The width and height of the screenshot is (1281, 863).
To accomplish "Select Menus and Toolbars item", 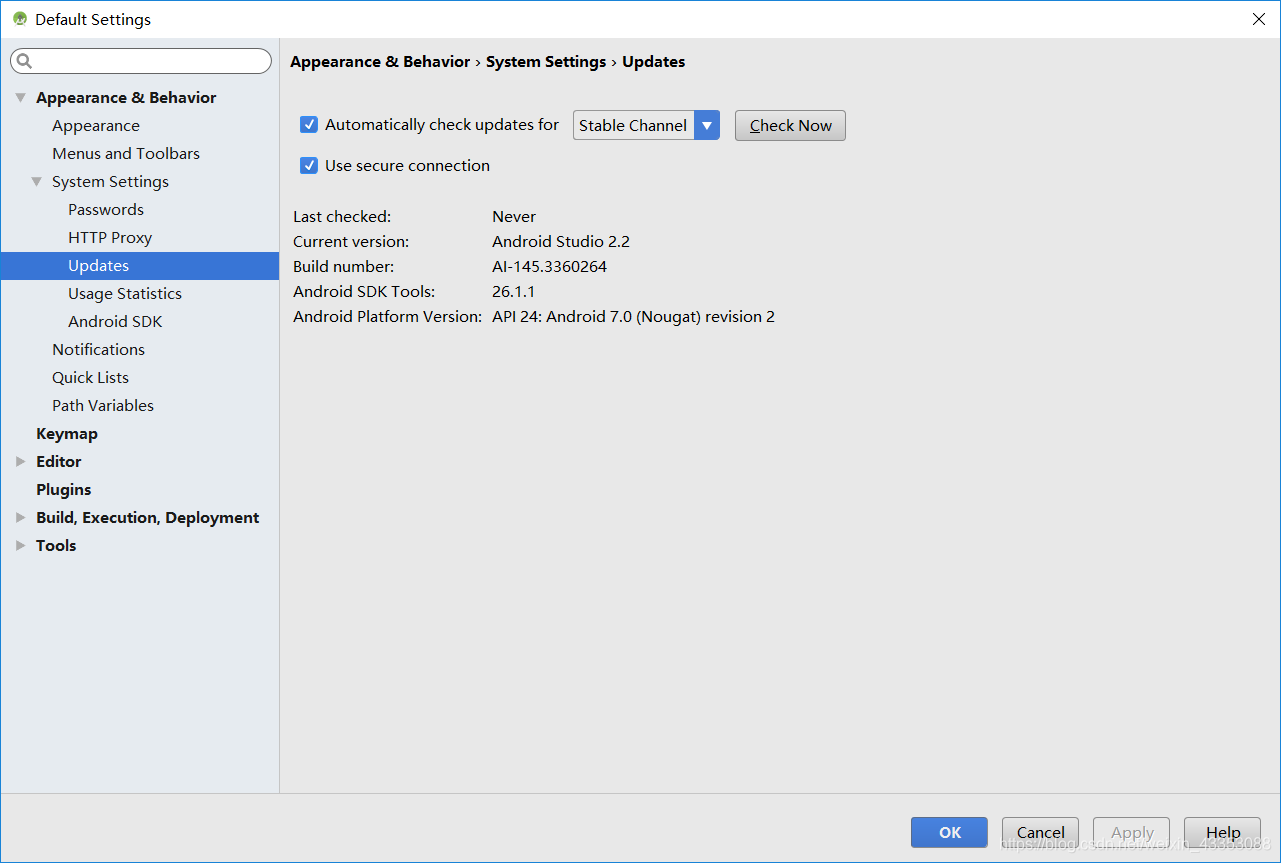I will coord(126,154).
